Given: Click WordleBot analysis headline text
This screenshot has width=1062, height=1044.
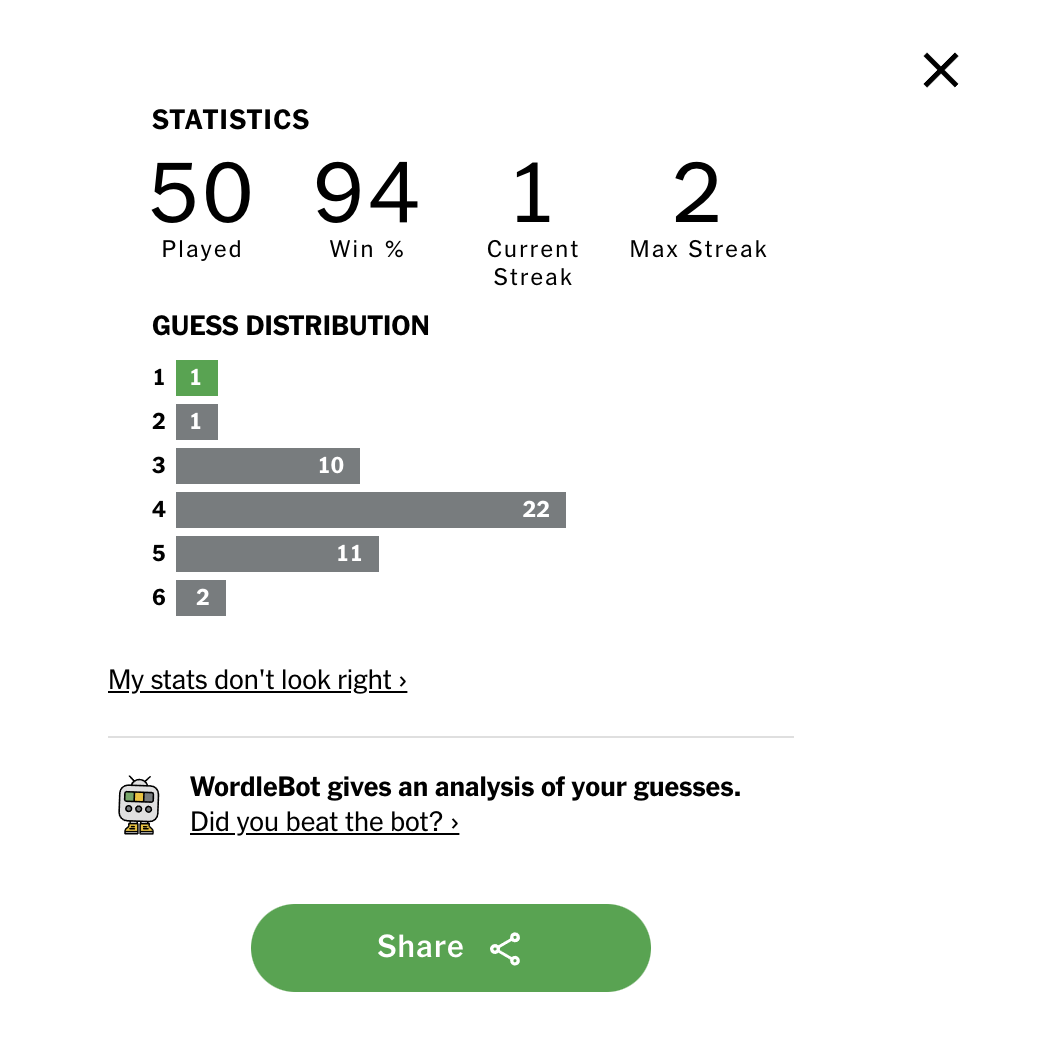Looking at the screenshot, I should coord(465,787).
